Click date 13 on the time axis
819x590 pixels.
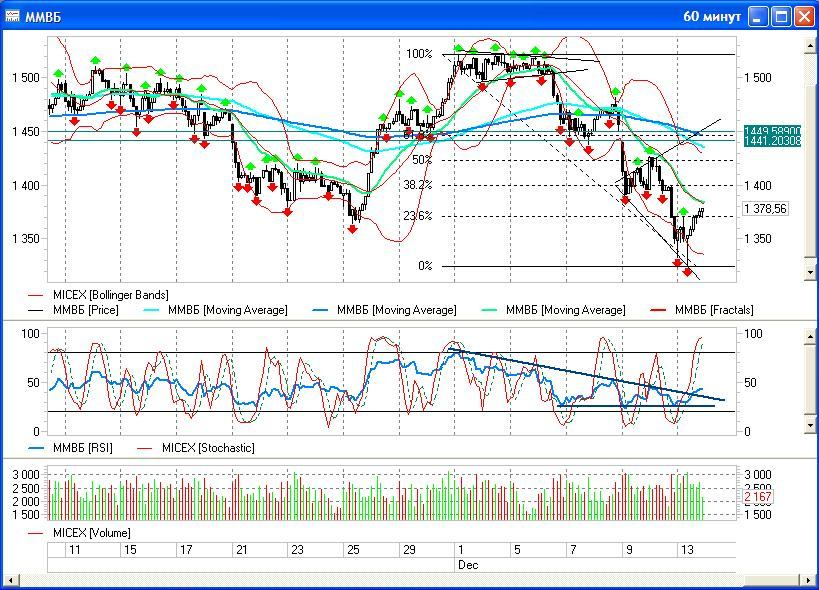click(687, 550)
